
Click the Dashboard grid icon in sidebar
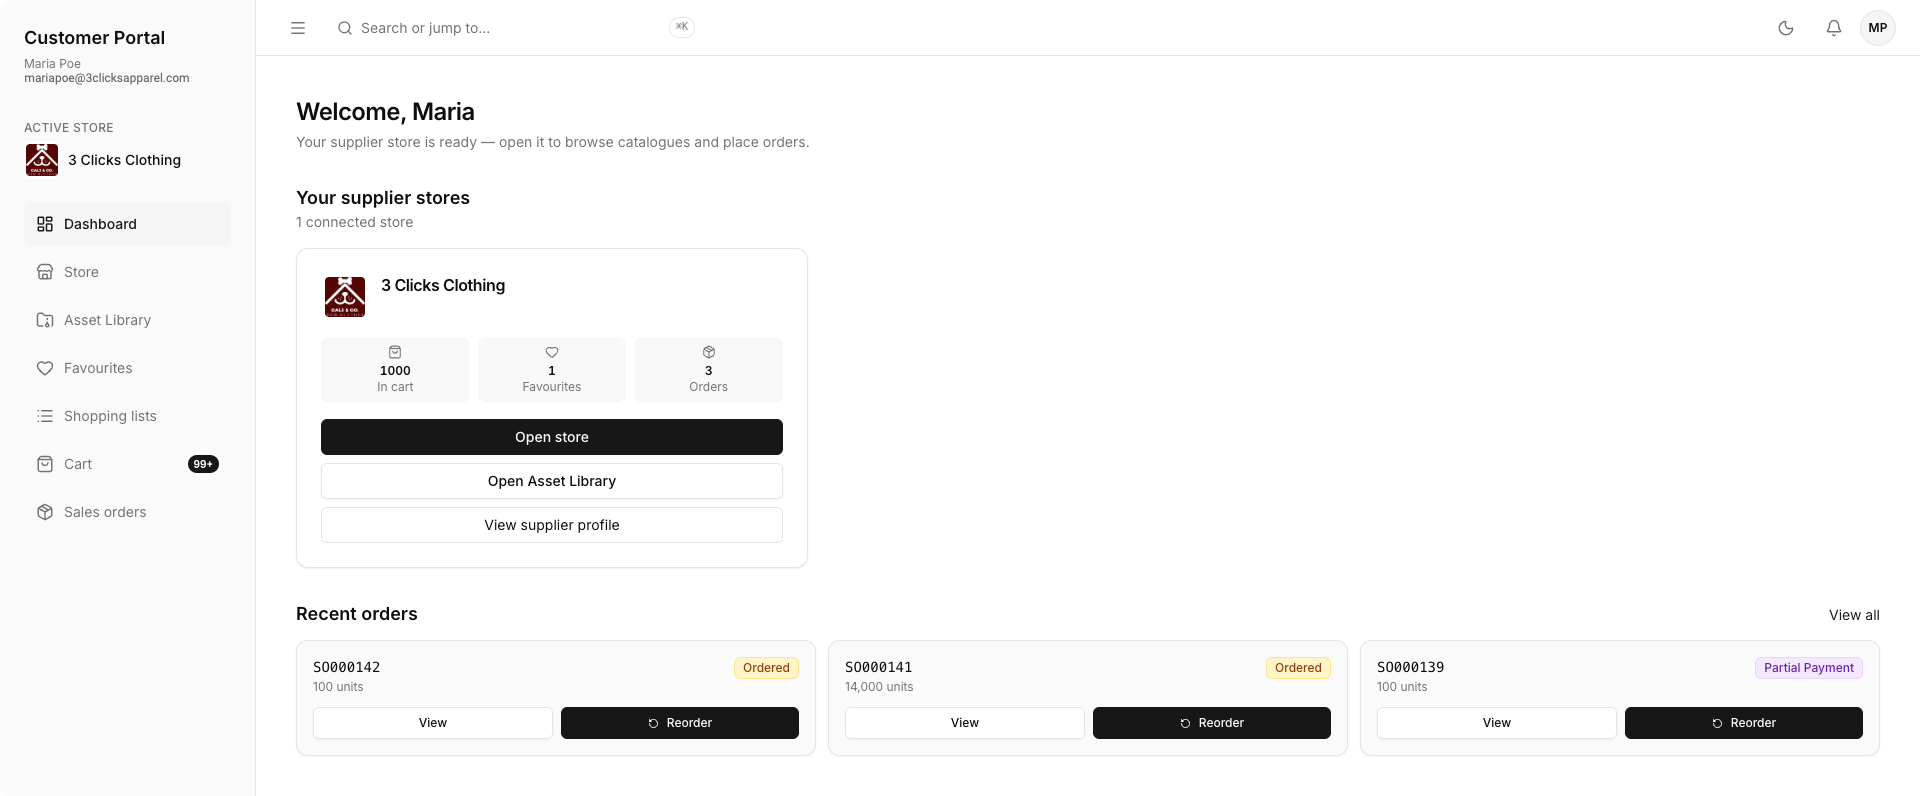click(x=45, y=224)
